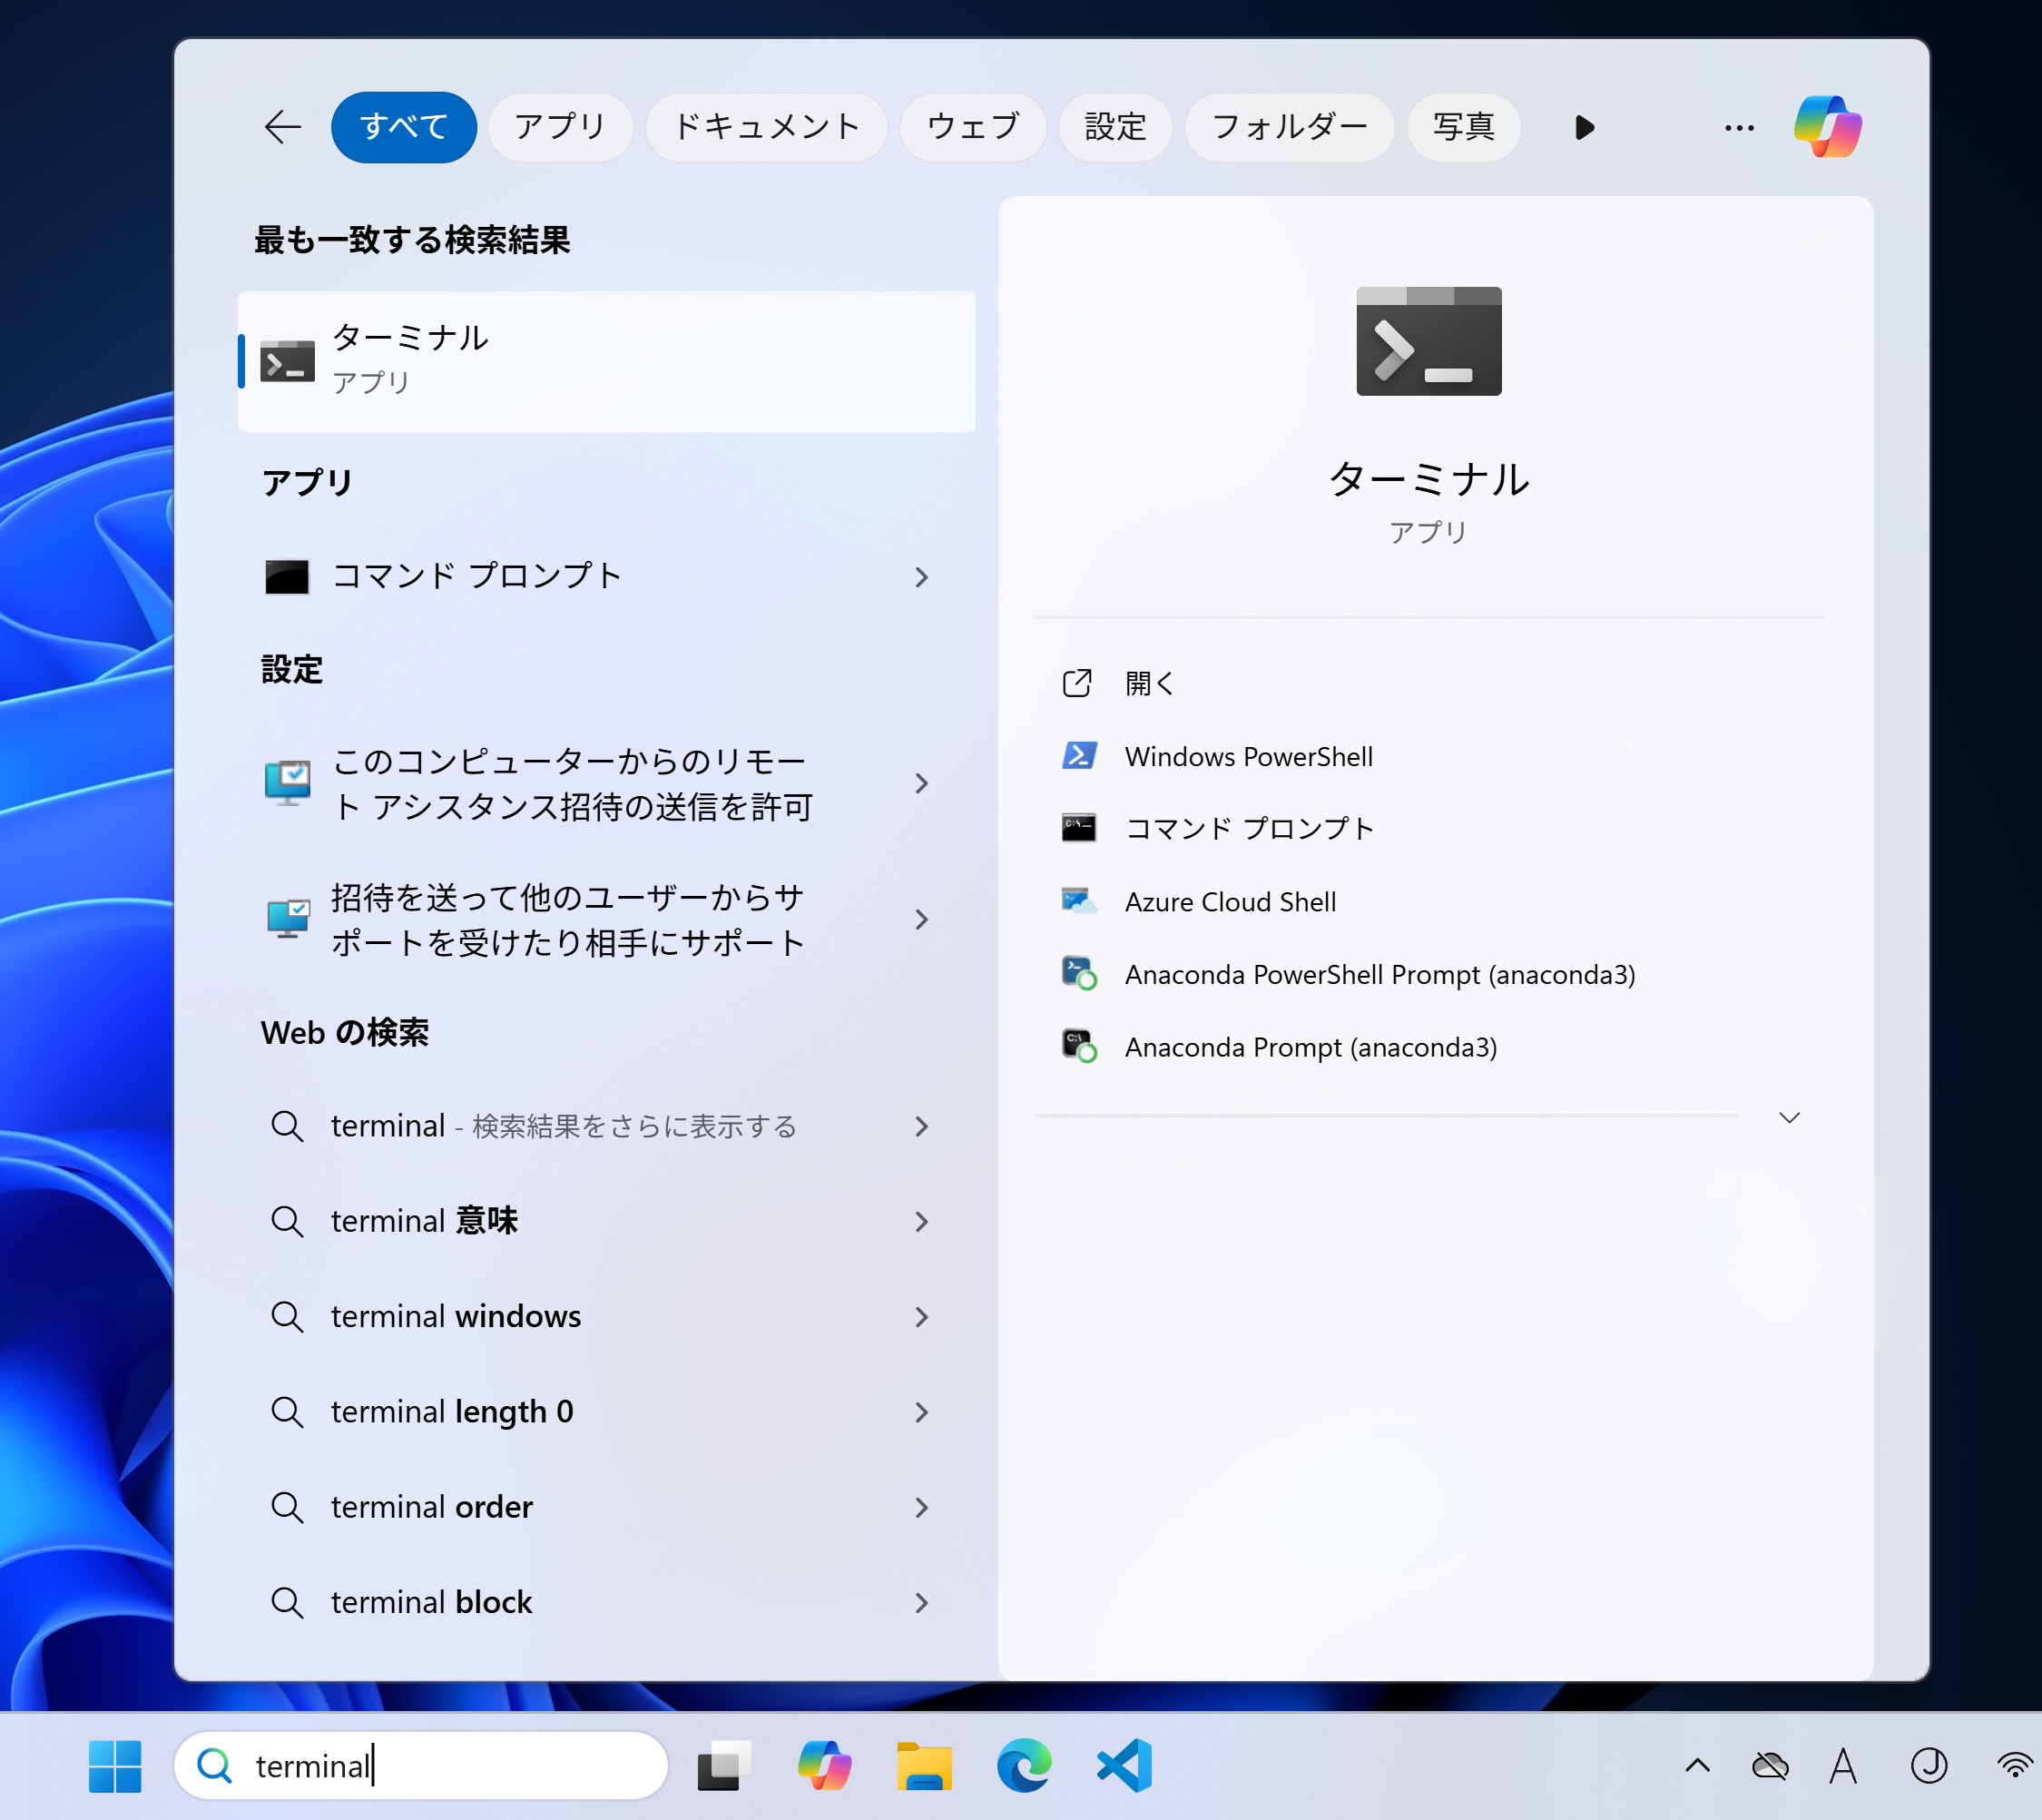
Task: Expand chevron for terminal windows
Action: pyautogui.click(x=921, y=1316)
